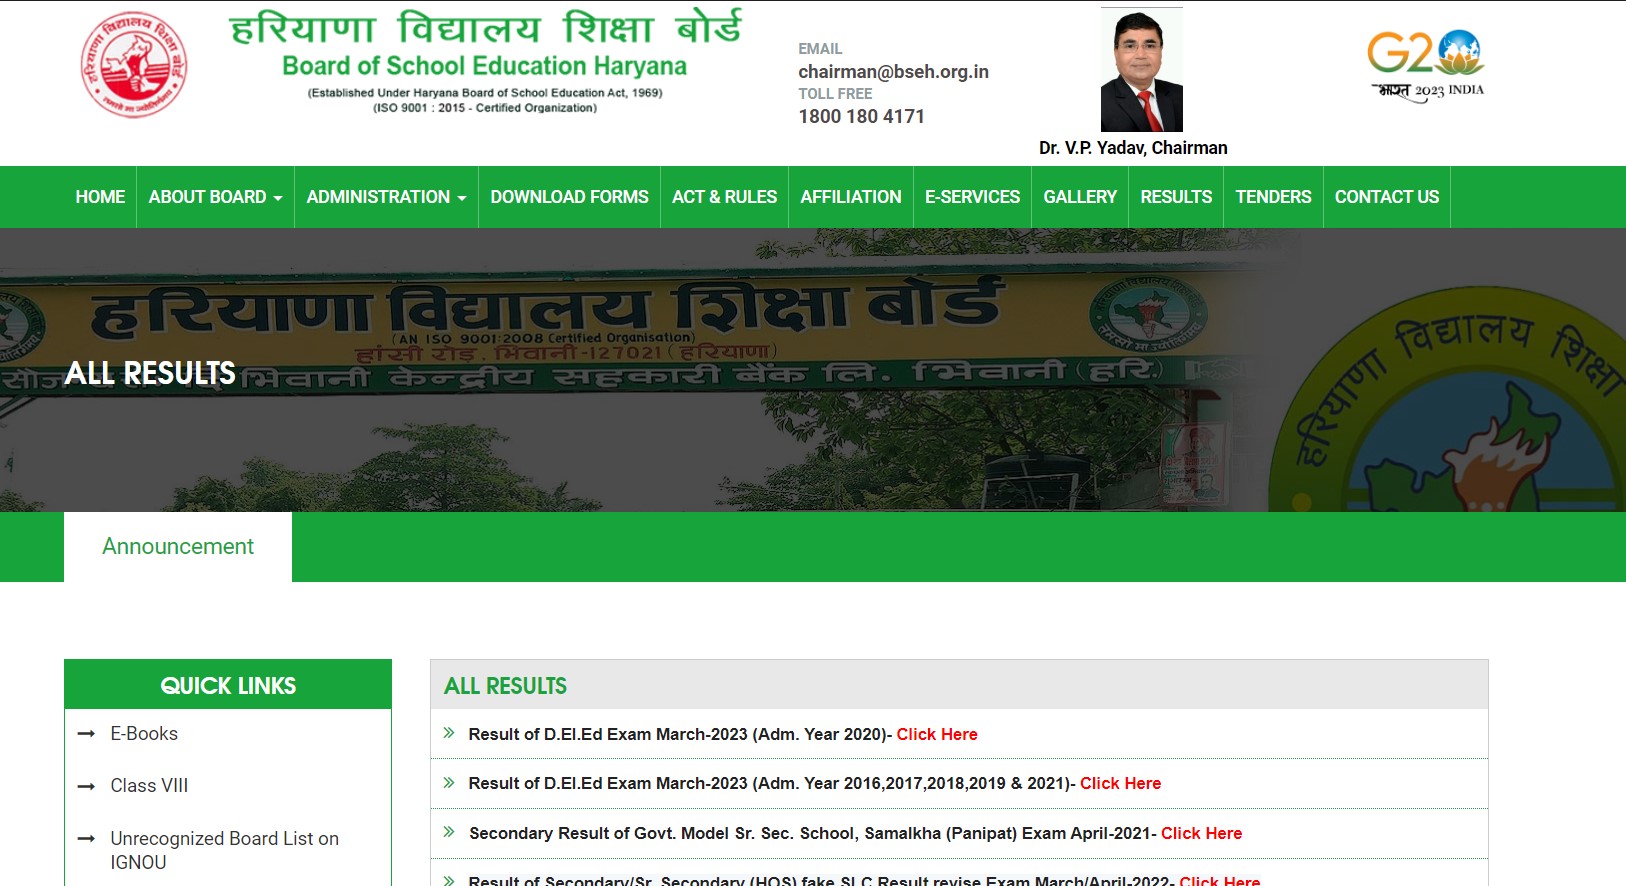This screenshot has width=1626, height=886.
Task: Expand the ABOUT BOARD dropdown menu
Action: point(215,197)
